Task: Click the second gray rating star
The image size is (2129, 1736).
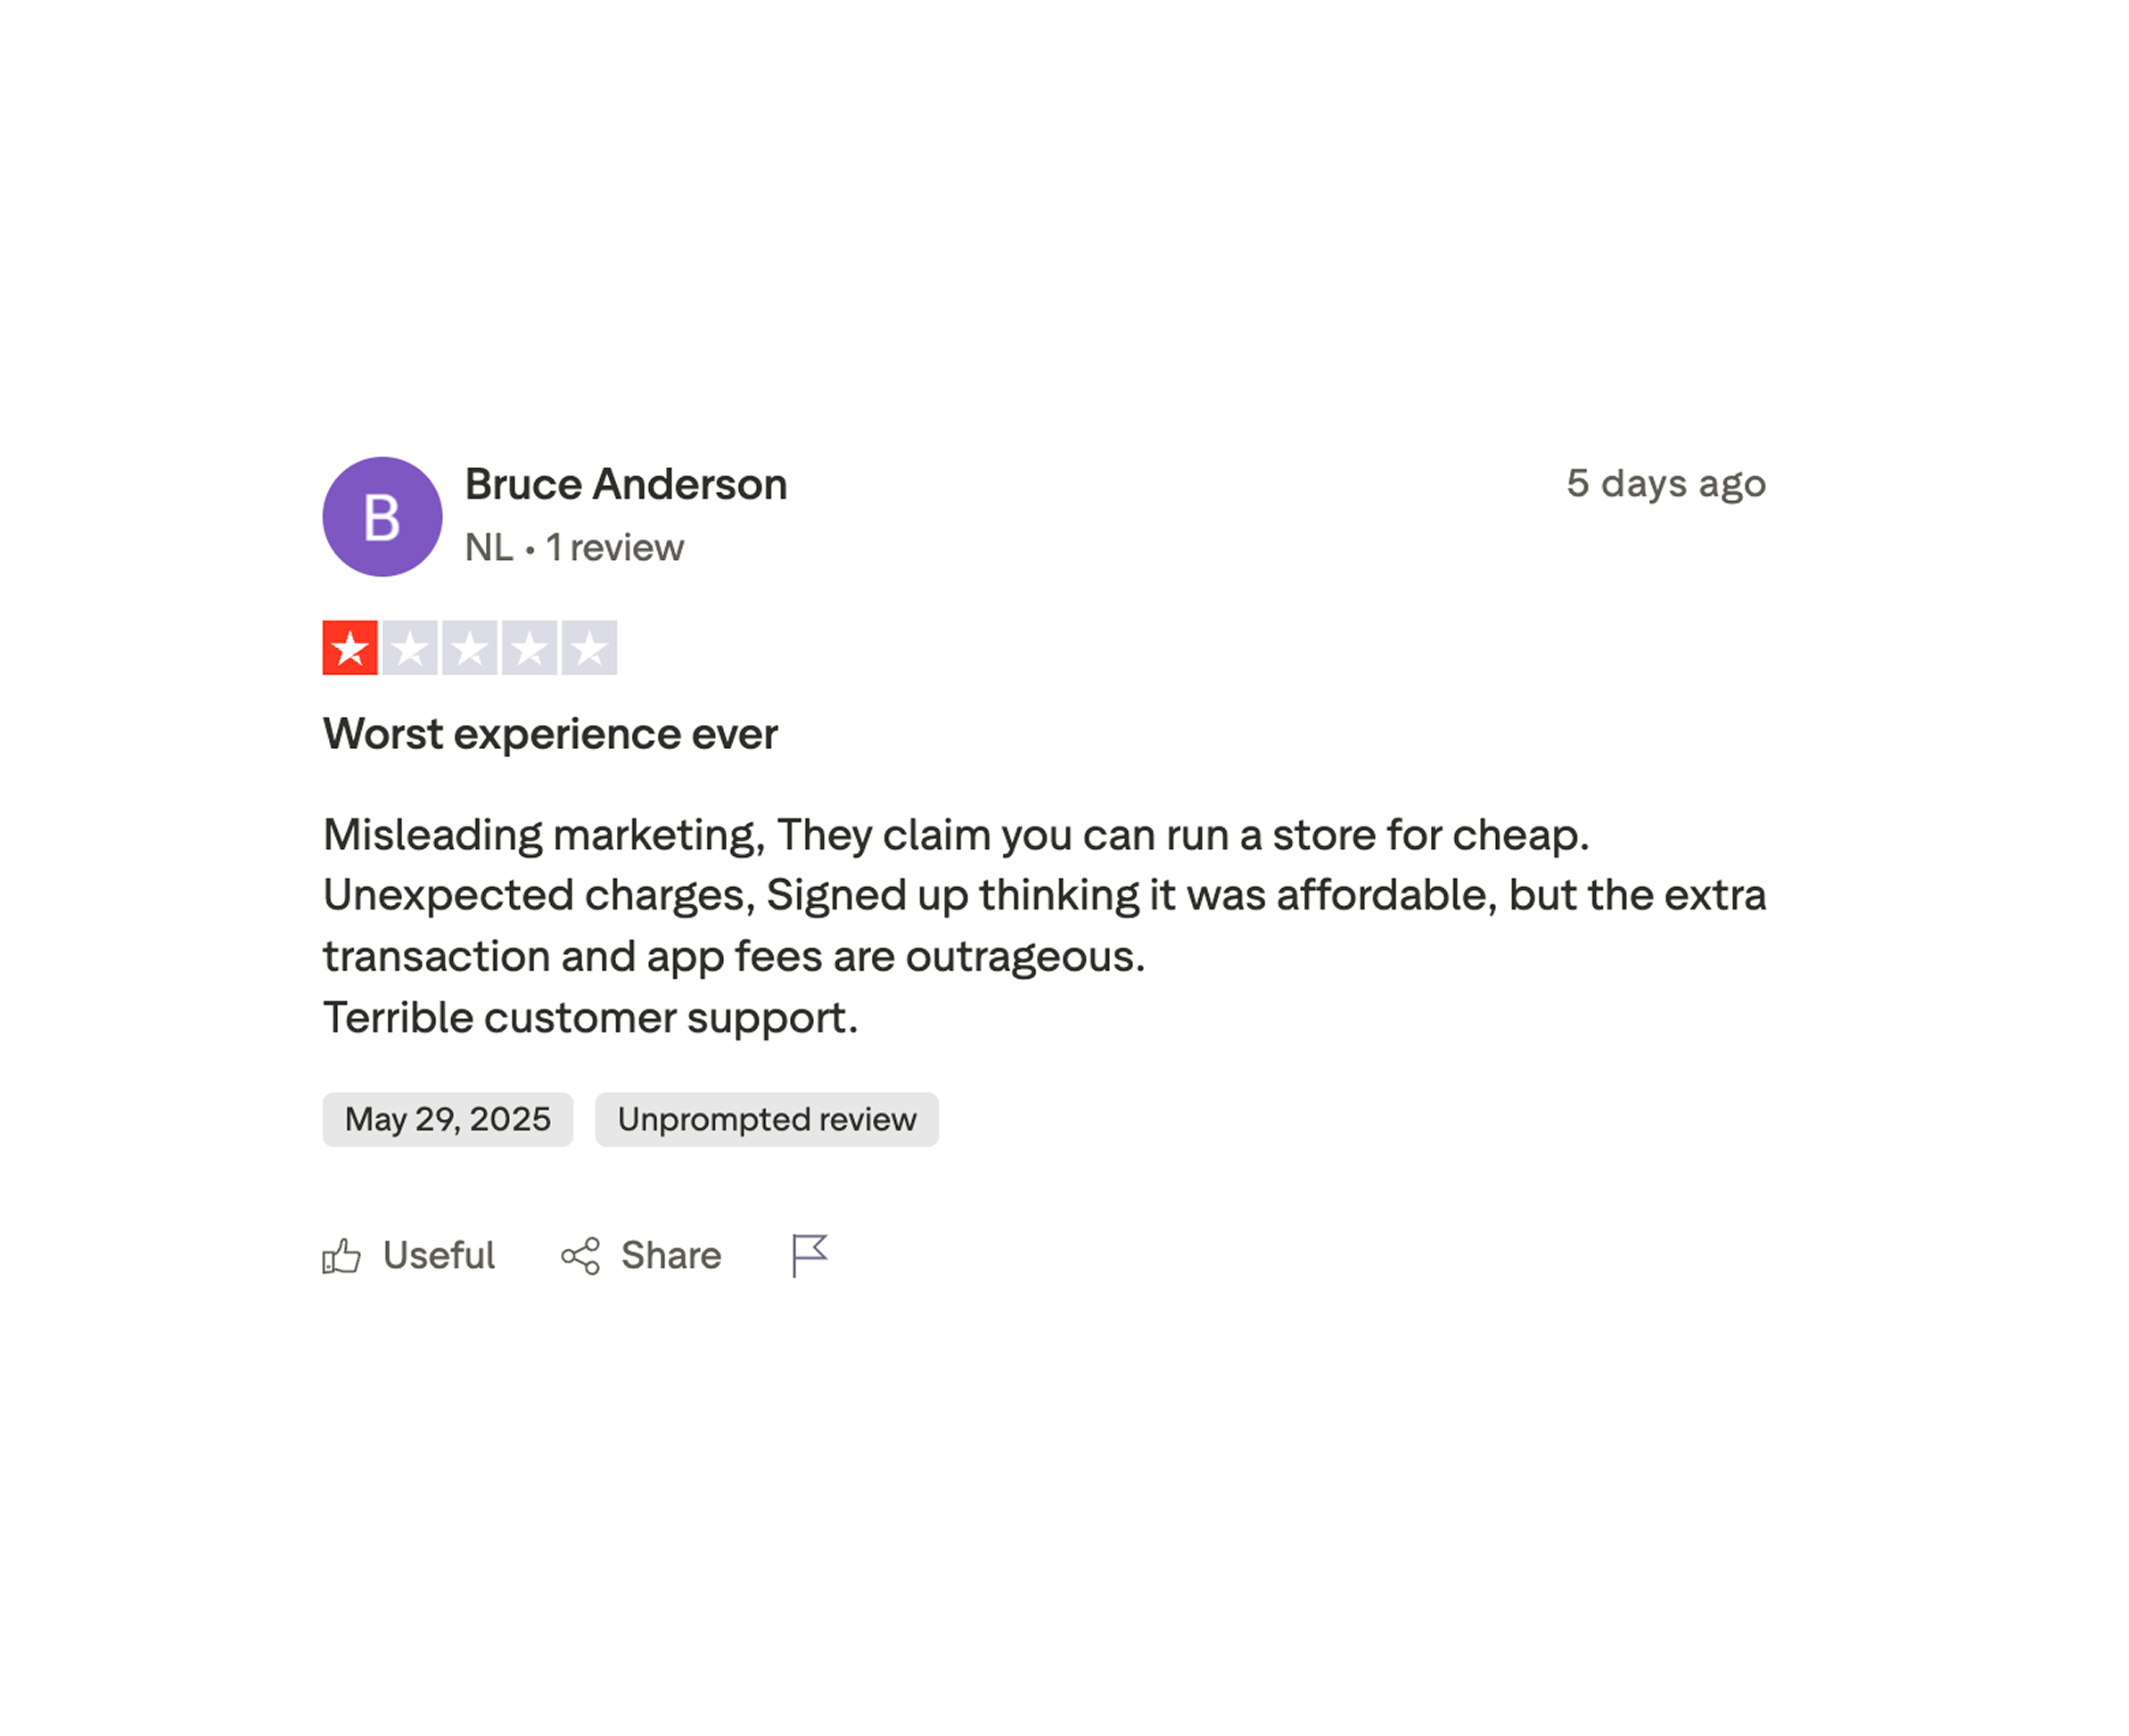Action: pyautogui.click(x=410, y=648)
